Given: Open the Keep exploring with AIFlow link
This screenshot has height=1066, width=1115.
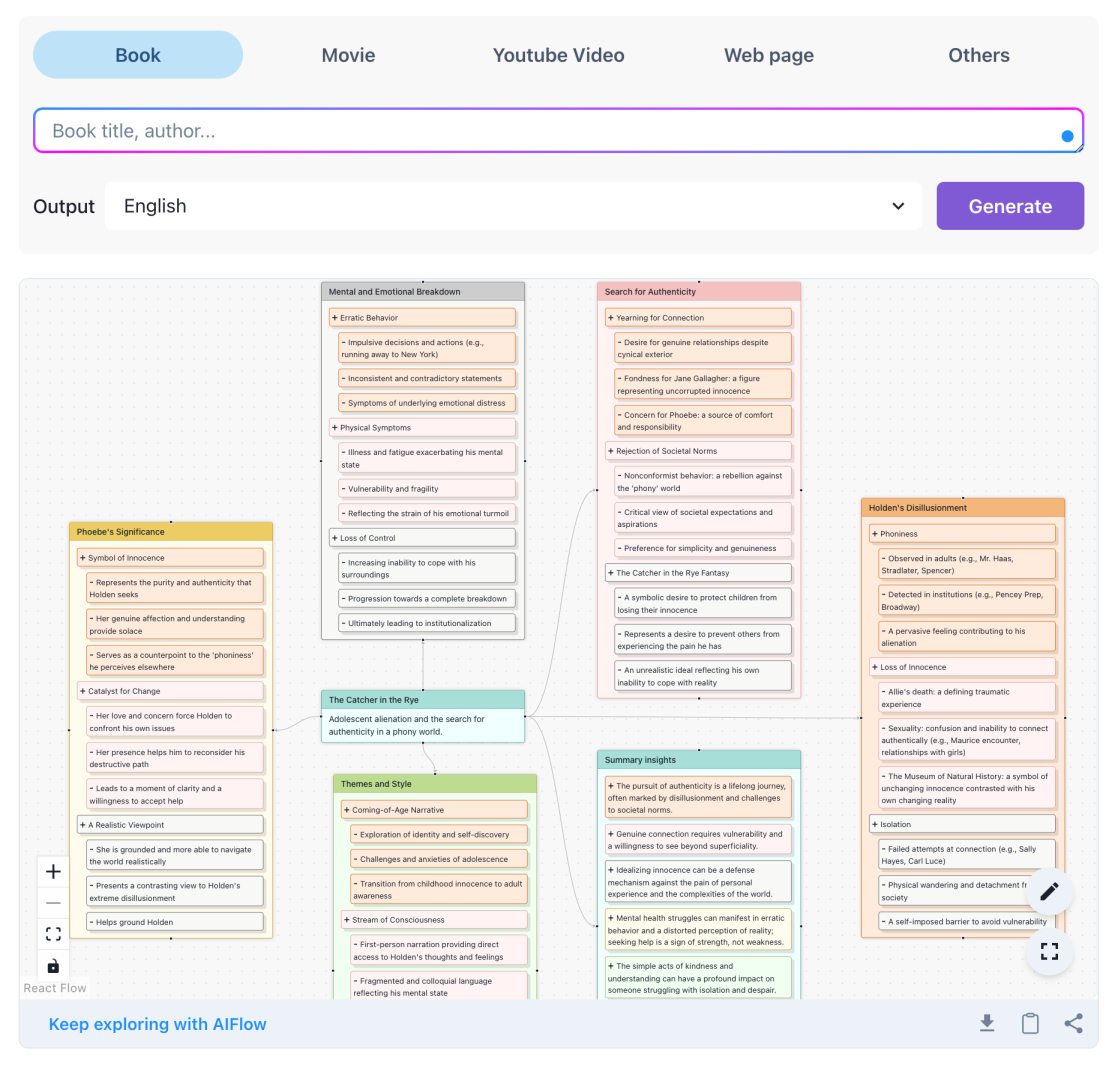Looking at the screenshot, I should (157, 1023).
